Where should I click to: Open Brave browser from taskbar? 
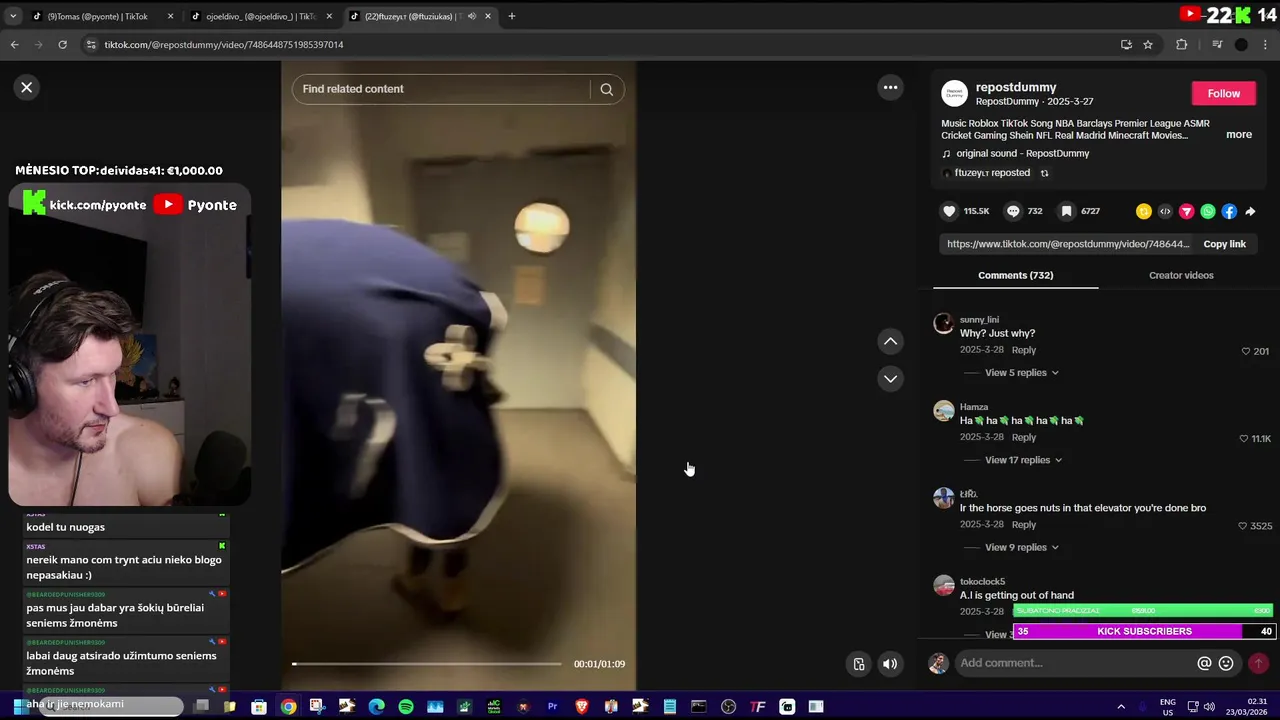pyautogui.click(x=582, y=706)
